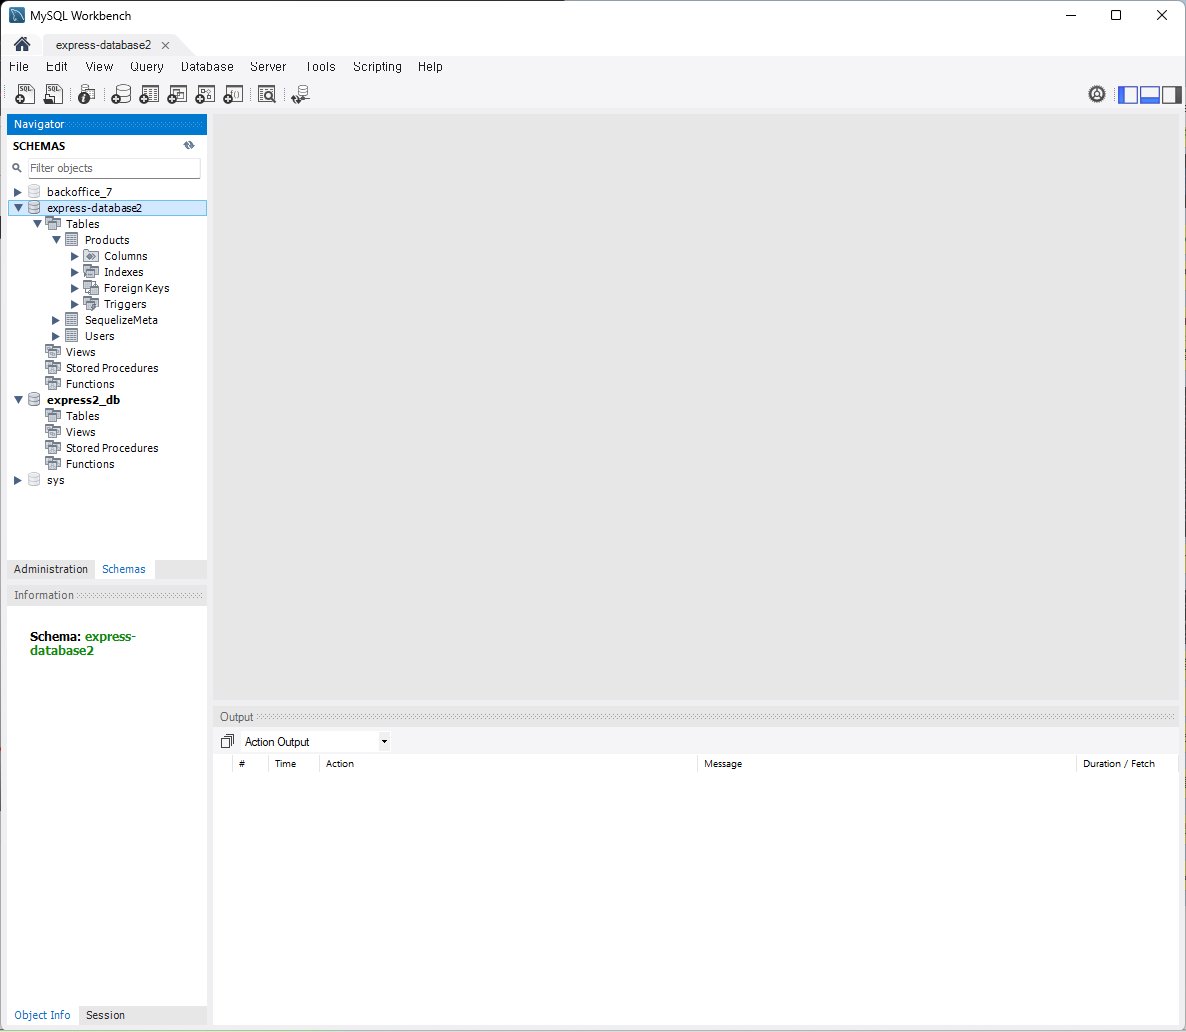
Task: Open the View menu
Action: click(x=99, y=67)
